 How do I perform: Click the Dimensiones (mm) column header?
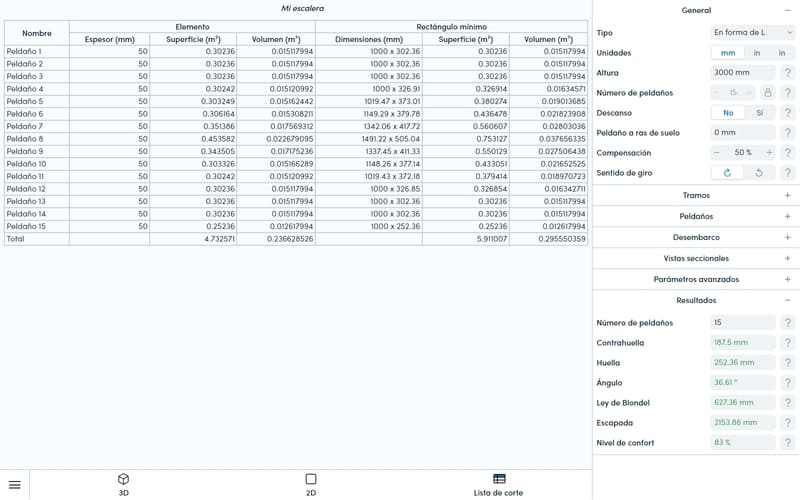[369, 39]
